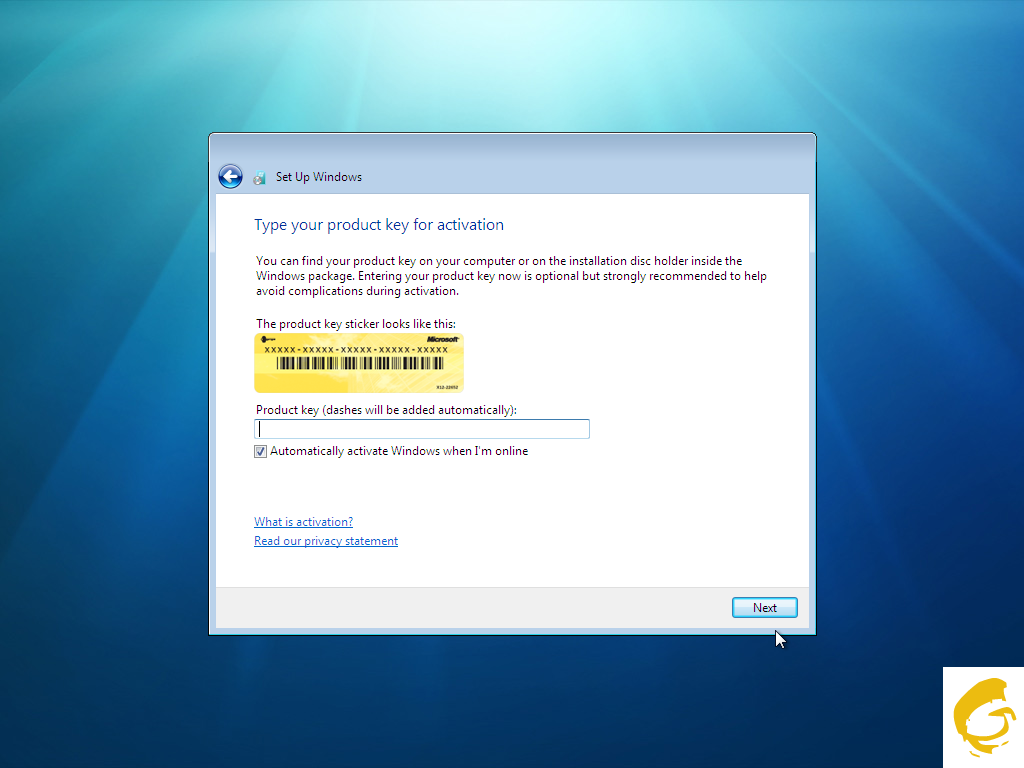This screenshot has width=1024, height=768.
Task: Click the 'Automatically activate Windows when I'm online' label
Action: tap(398, 451)
